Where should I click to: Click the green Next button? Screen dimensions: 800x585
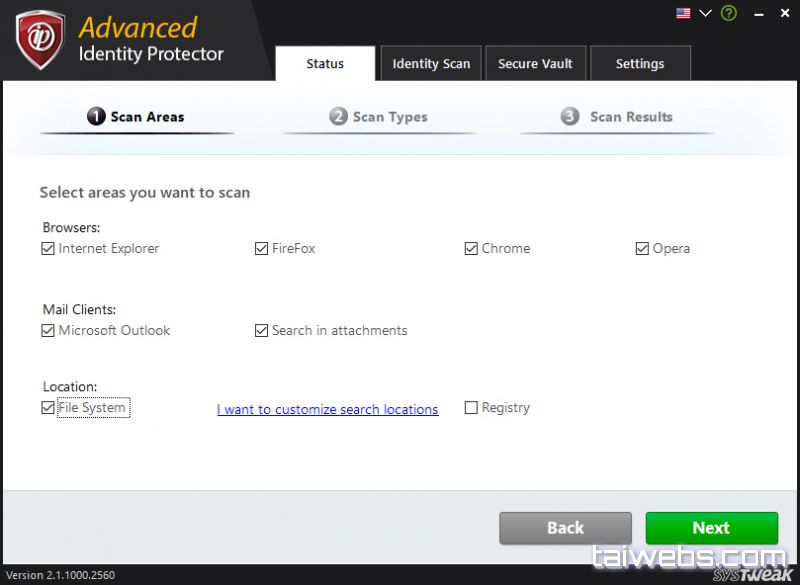pyautogui.click(x=711, y=528)
